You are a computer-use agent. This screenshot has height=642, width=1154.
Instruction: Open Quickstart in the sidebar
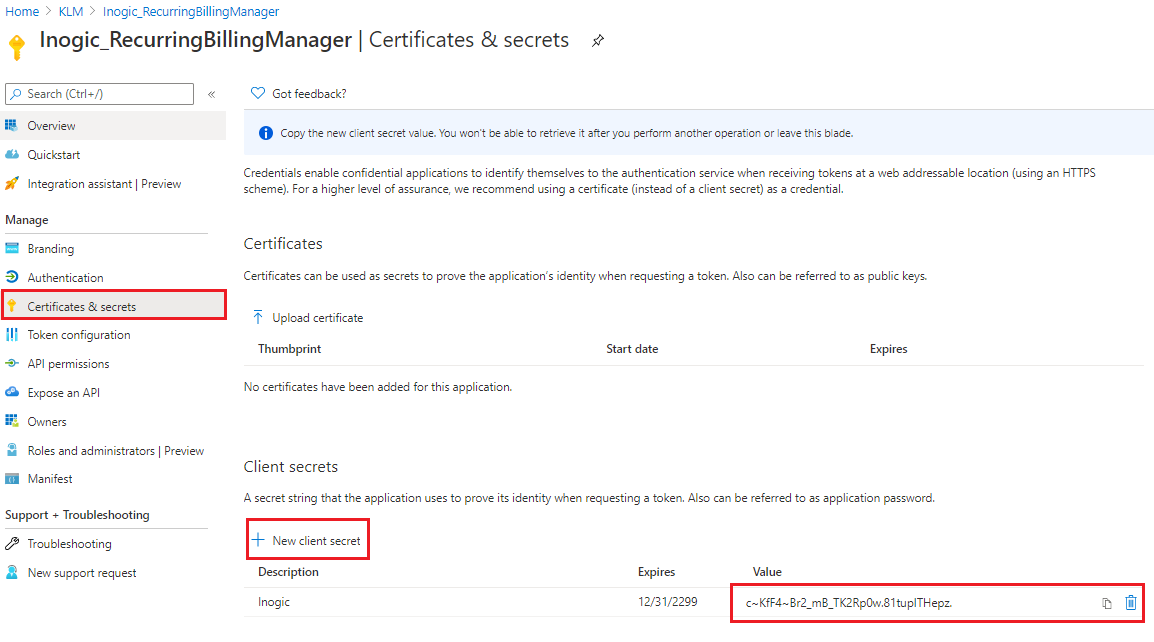pyautogui.click(x=54, y=155)
